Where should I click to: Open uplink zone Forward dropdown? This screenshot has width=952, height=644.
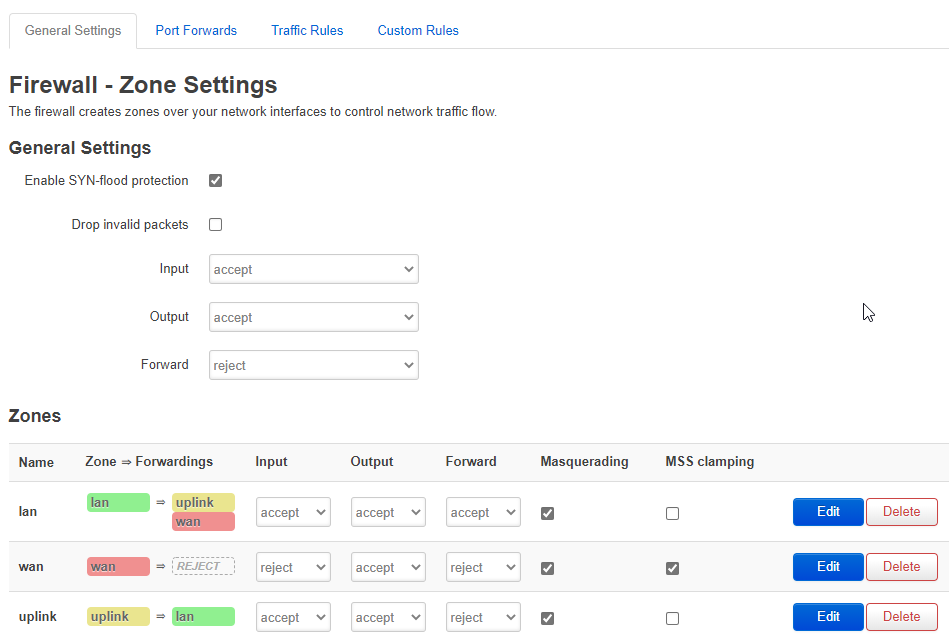[482, 618]
